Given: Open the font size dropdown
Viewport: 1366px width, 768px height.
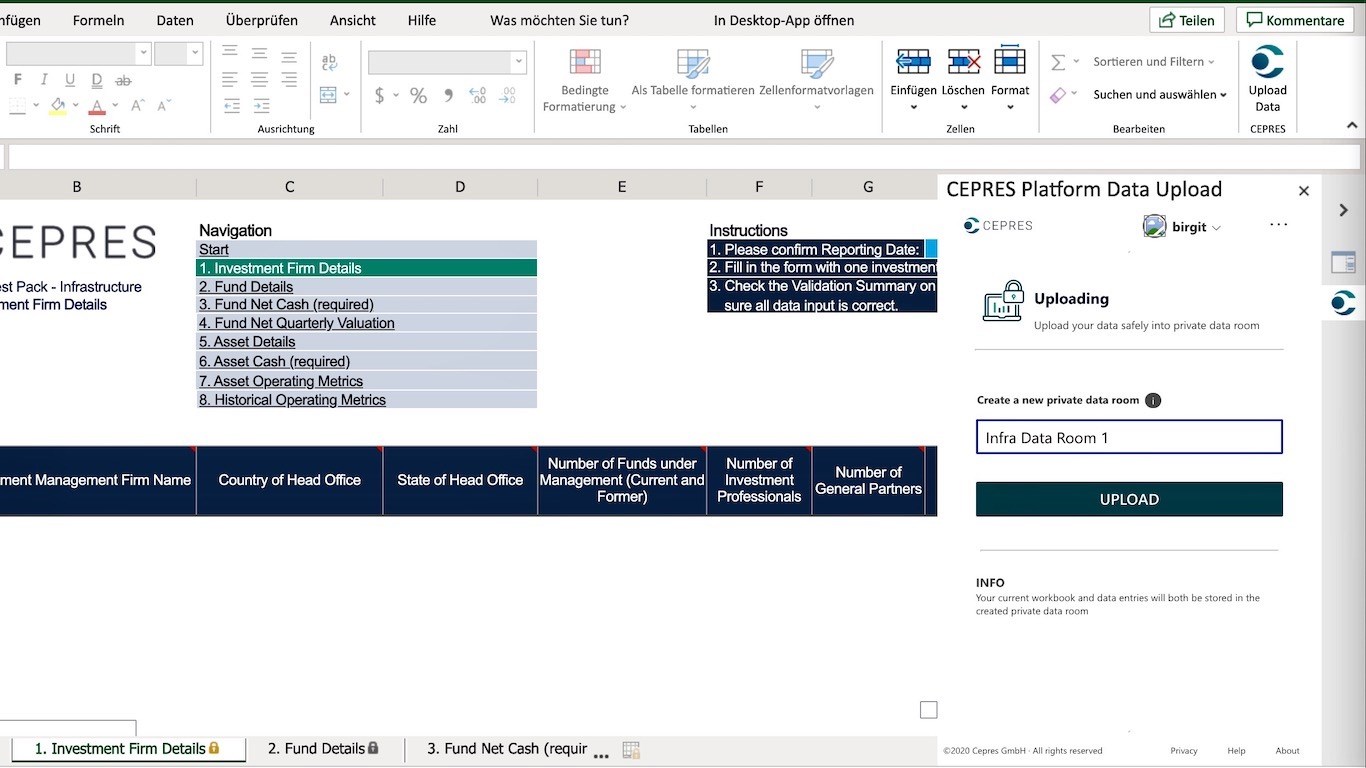Looking at the screenshot, I should pos(194,54).
